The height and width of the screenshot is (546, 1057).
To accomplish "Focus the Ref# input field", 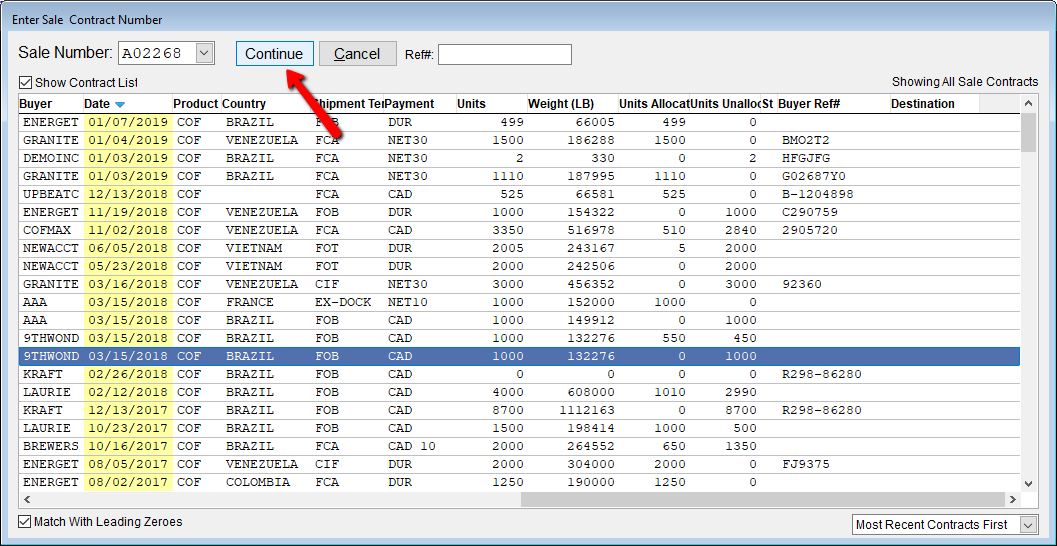I will pos(505,54).
